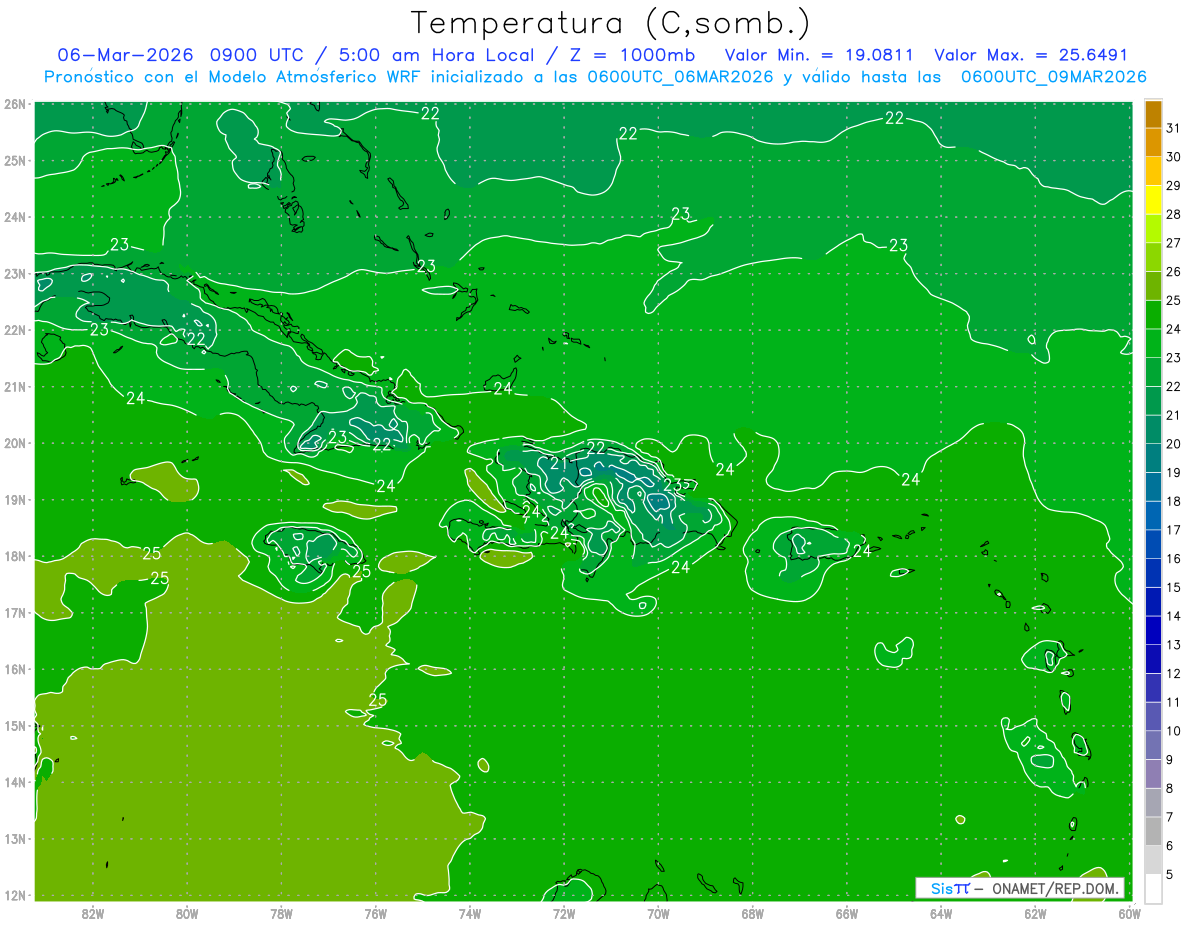Click the latitude axis label '21N'
The height and width of the screenshot is (927, 1200).
click(x=15, y=386)
